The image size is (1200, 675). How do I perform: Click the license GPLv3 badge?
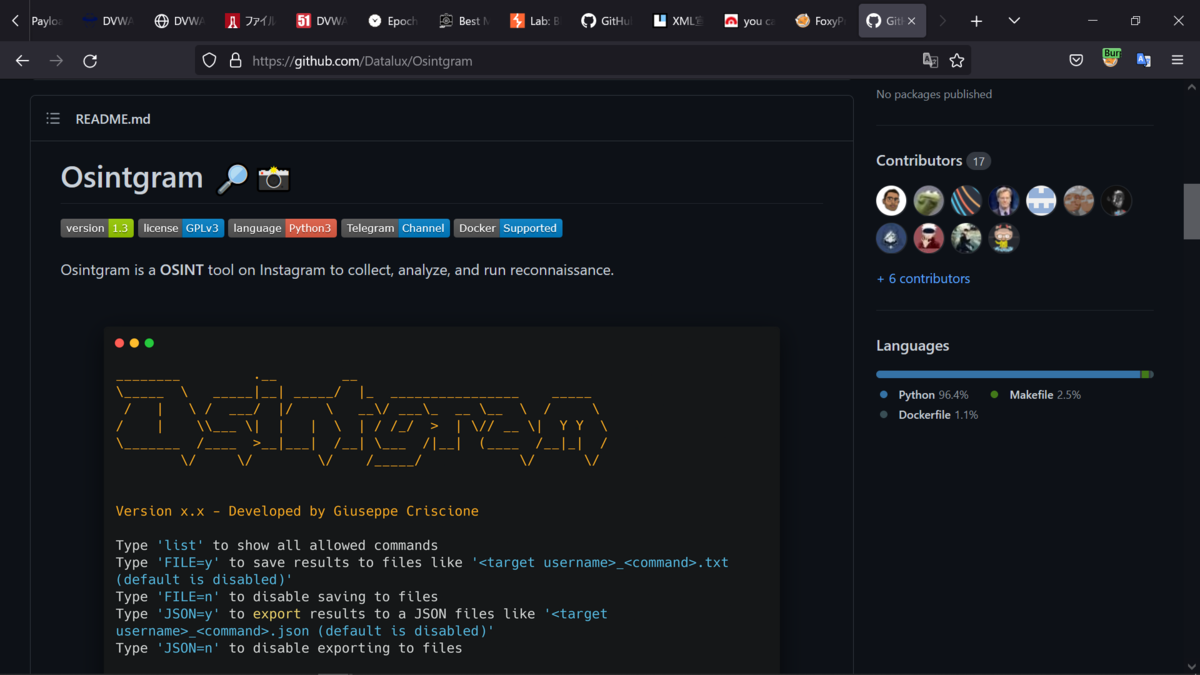(x=181, y=228)
